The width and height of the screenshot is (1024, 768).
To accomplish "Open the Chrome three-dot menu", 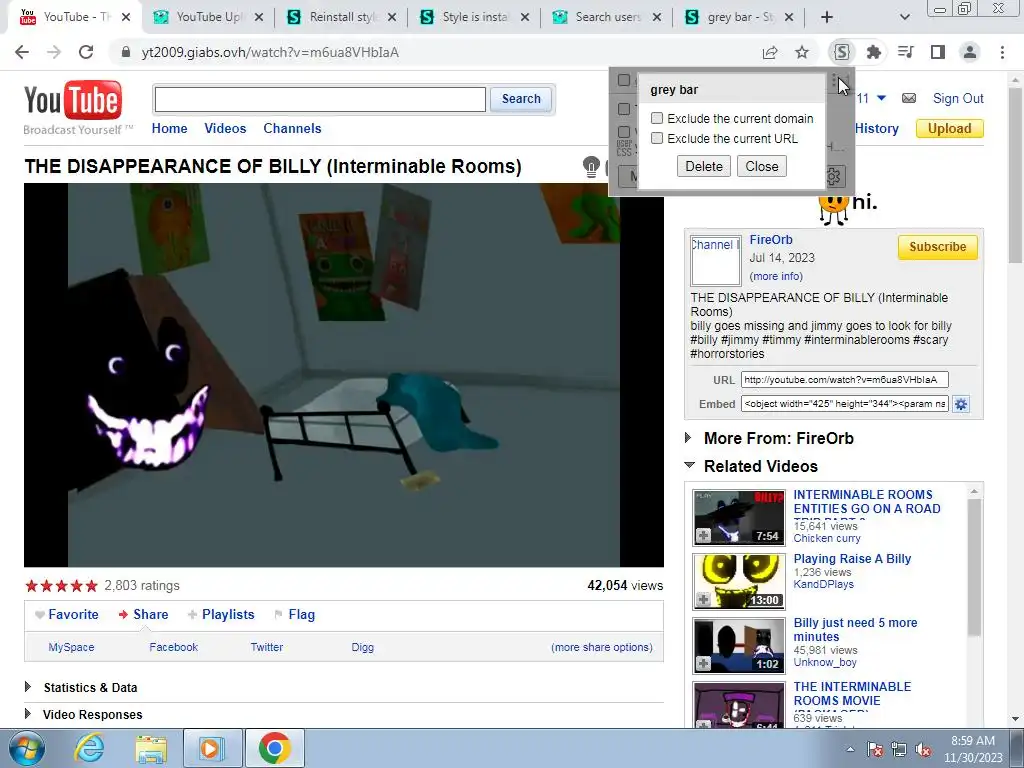I will point(1002,52).
